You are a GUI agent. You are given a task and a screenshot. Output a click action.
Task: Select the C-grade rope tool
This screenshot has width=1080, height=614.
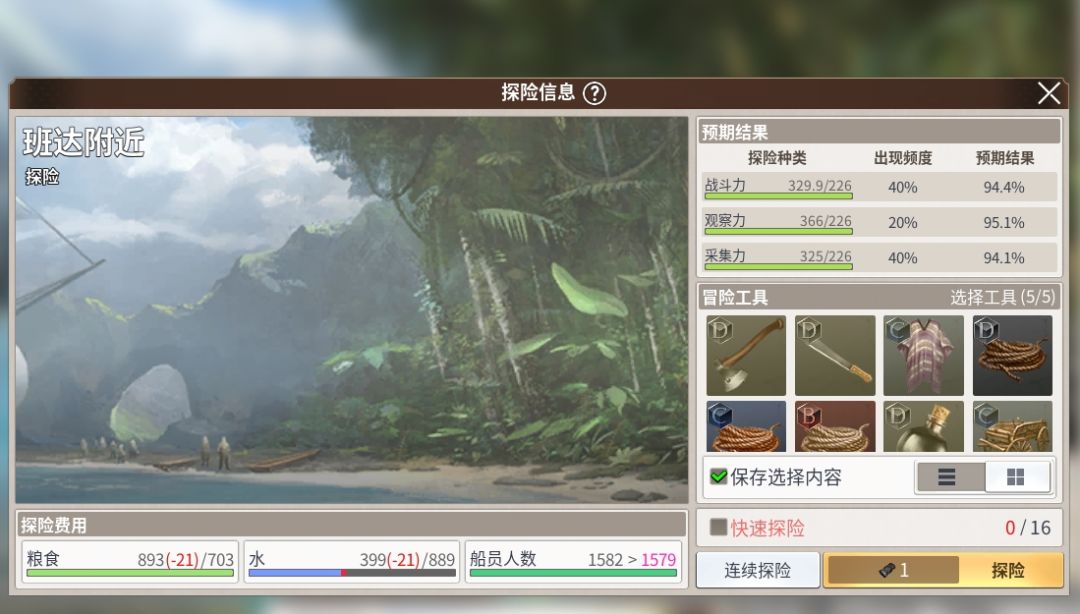click(x=746, y=427)
